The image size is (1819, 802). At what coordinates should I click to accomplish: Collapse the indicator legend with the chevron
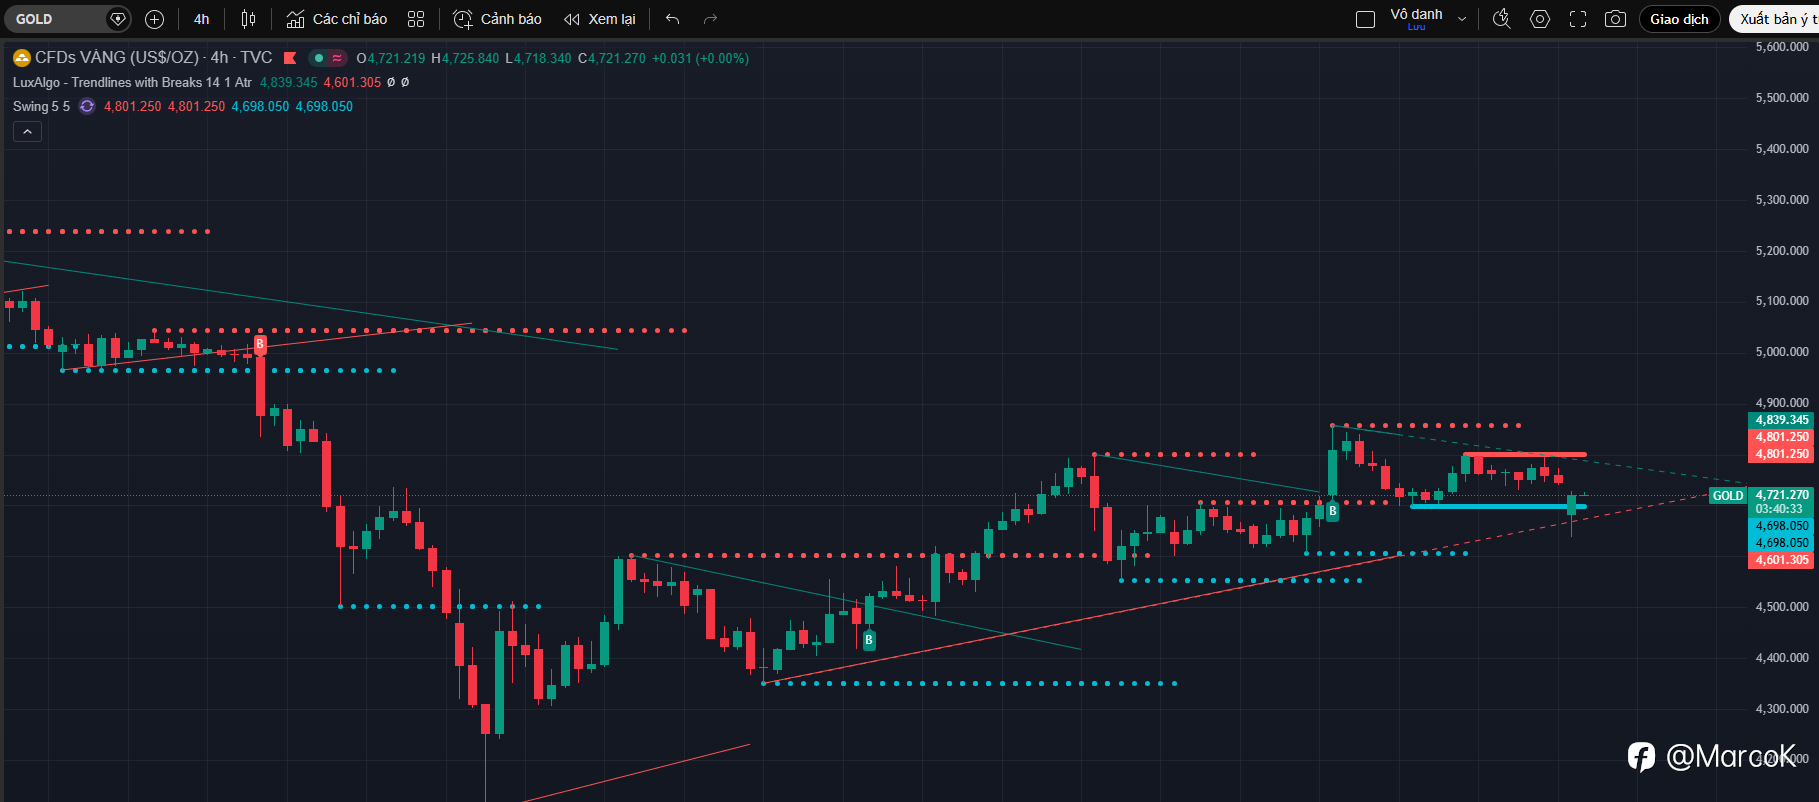(x=27, y=131)
